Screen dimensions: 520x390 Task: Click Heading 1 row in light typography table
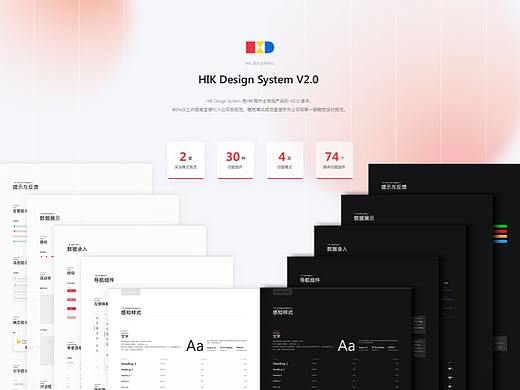184,364
